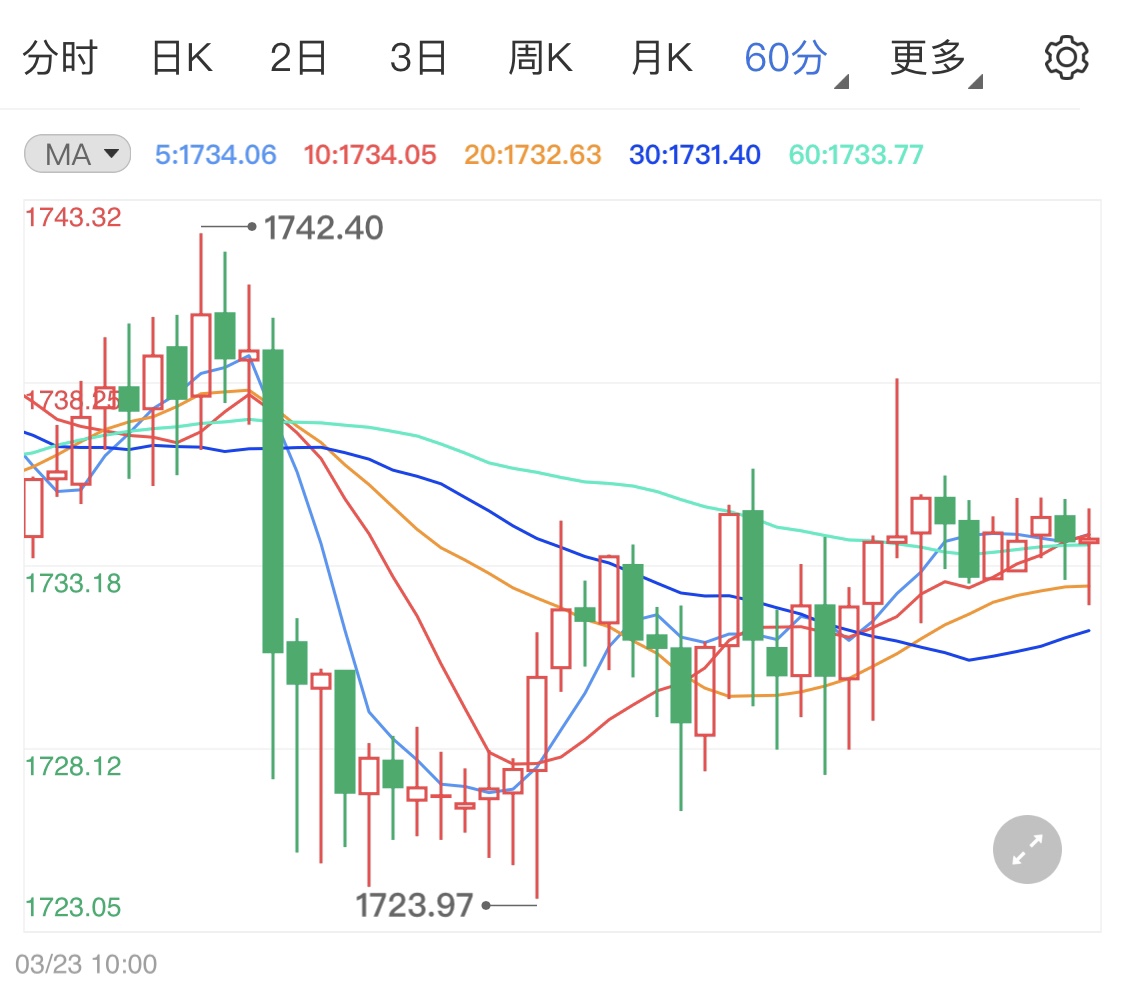Open the 60分 interval dropdown
1125x991 pixels.
click(795, 60)
